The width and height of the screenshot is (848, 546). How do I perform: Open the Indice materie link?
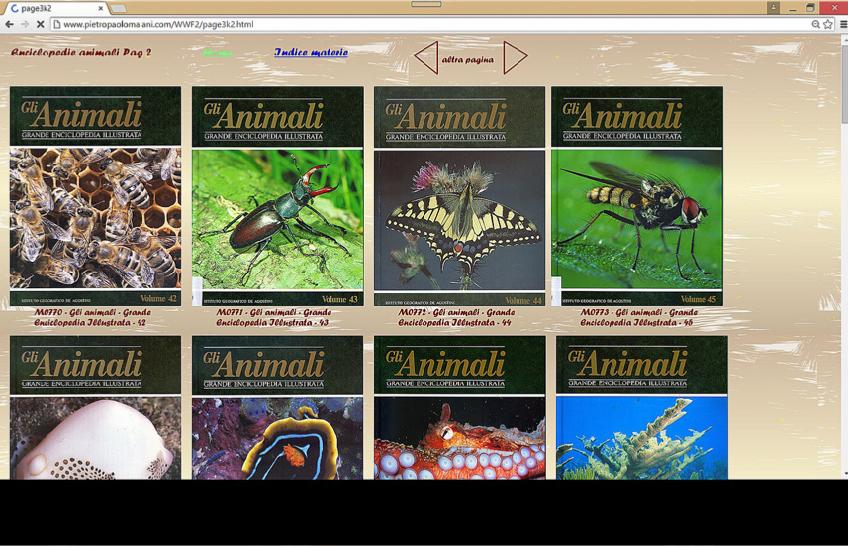(311, 52)
